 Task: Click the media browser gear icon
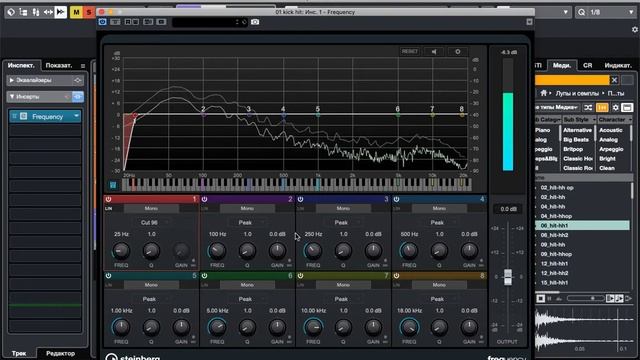click(x=616, y=107)
